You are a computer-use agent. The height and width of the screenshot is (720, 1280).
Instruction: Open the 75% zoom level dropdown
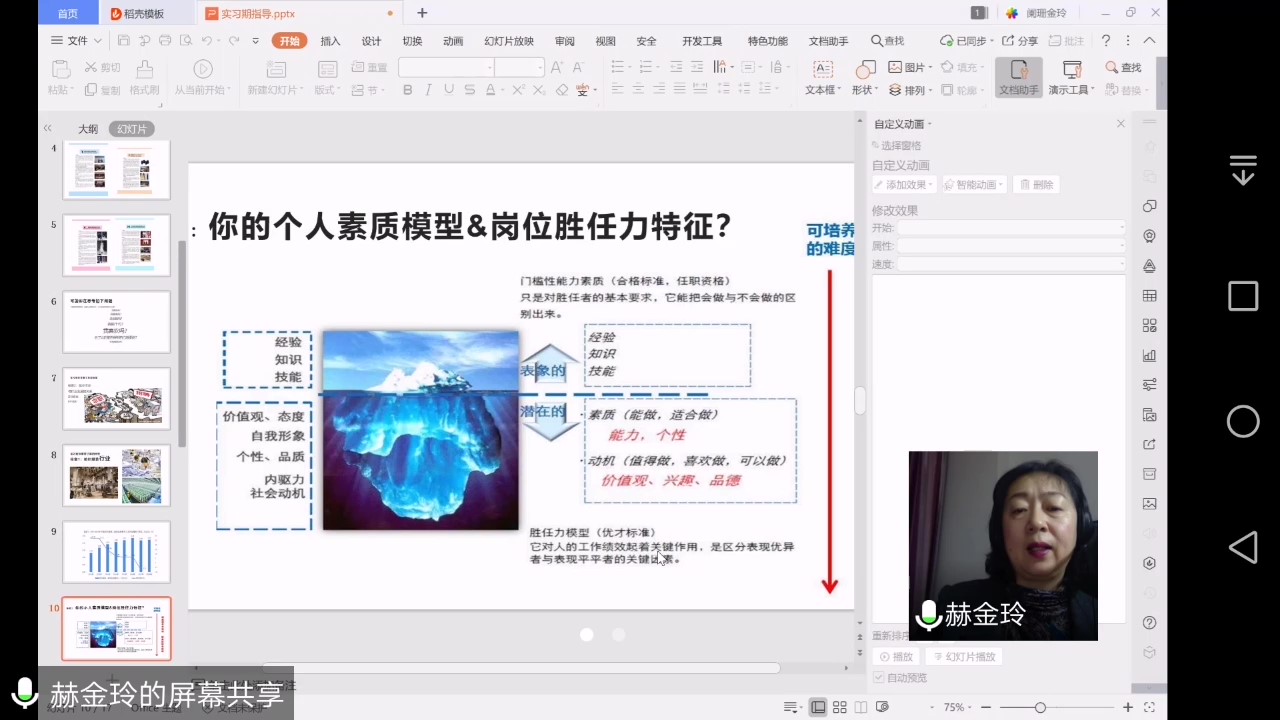(957, 707)
